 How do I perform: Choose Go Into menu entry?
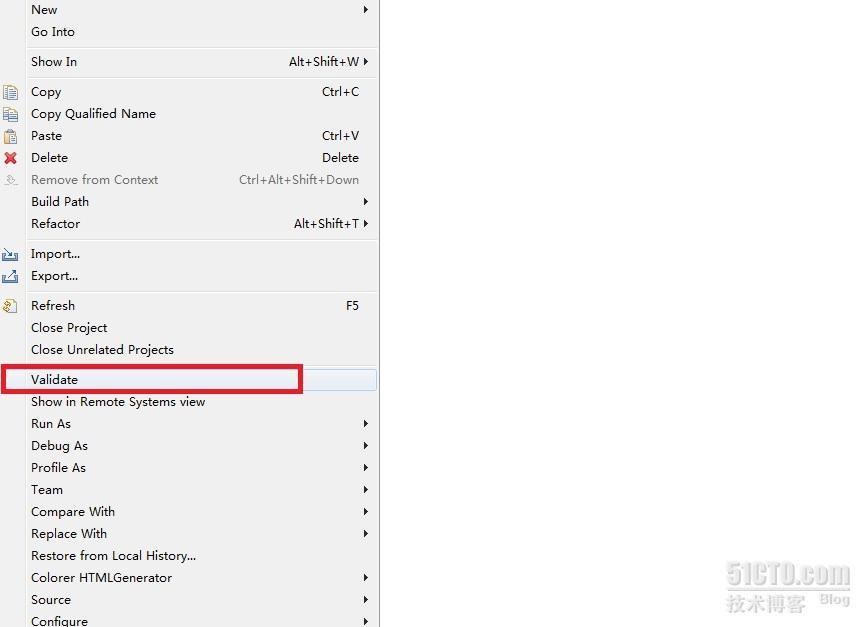click(x=189, y=31)
